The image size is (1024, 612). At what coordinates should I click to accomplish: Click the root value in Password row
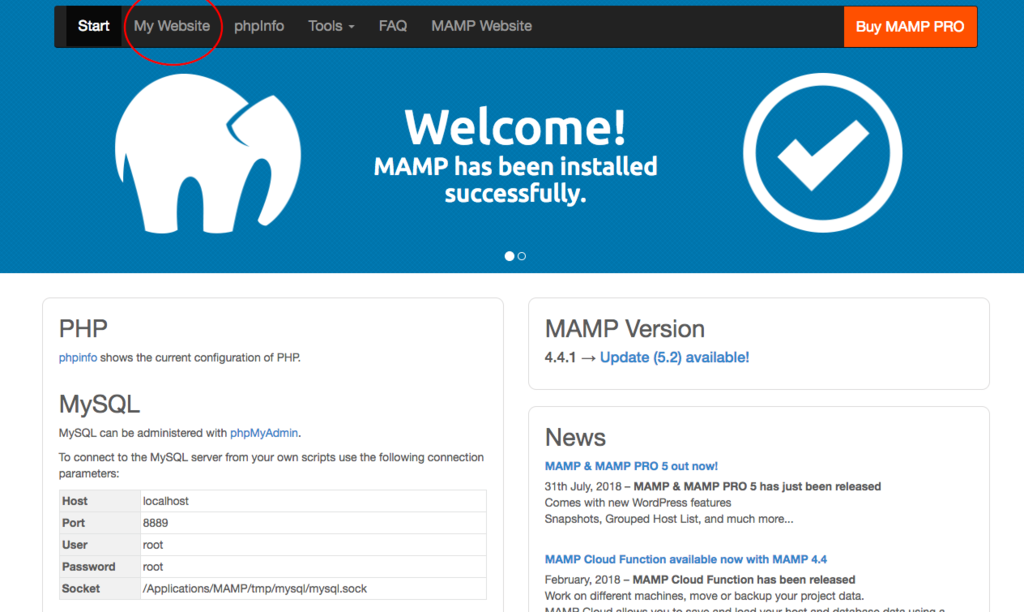[x=313, y=566]
